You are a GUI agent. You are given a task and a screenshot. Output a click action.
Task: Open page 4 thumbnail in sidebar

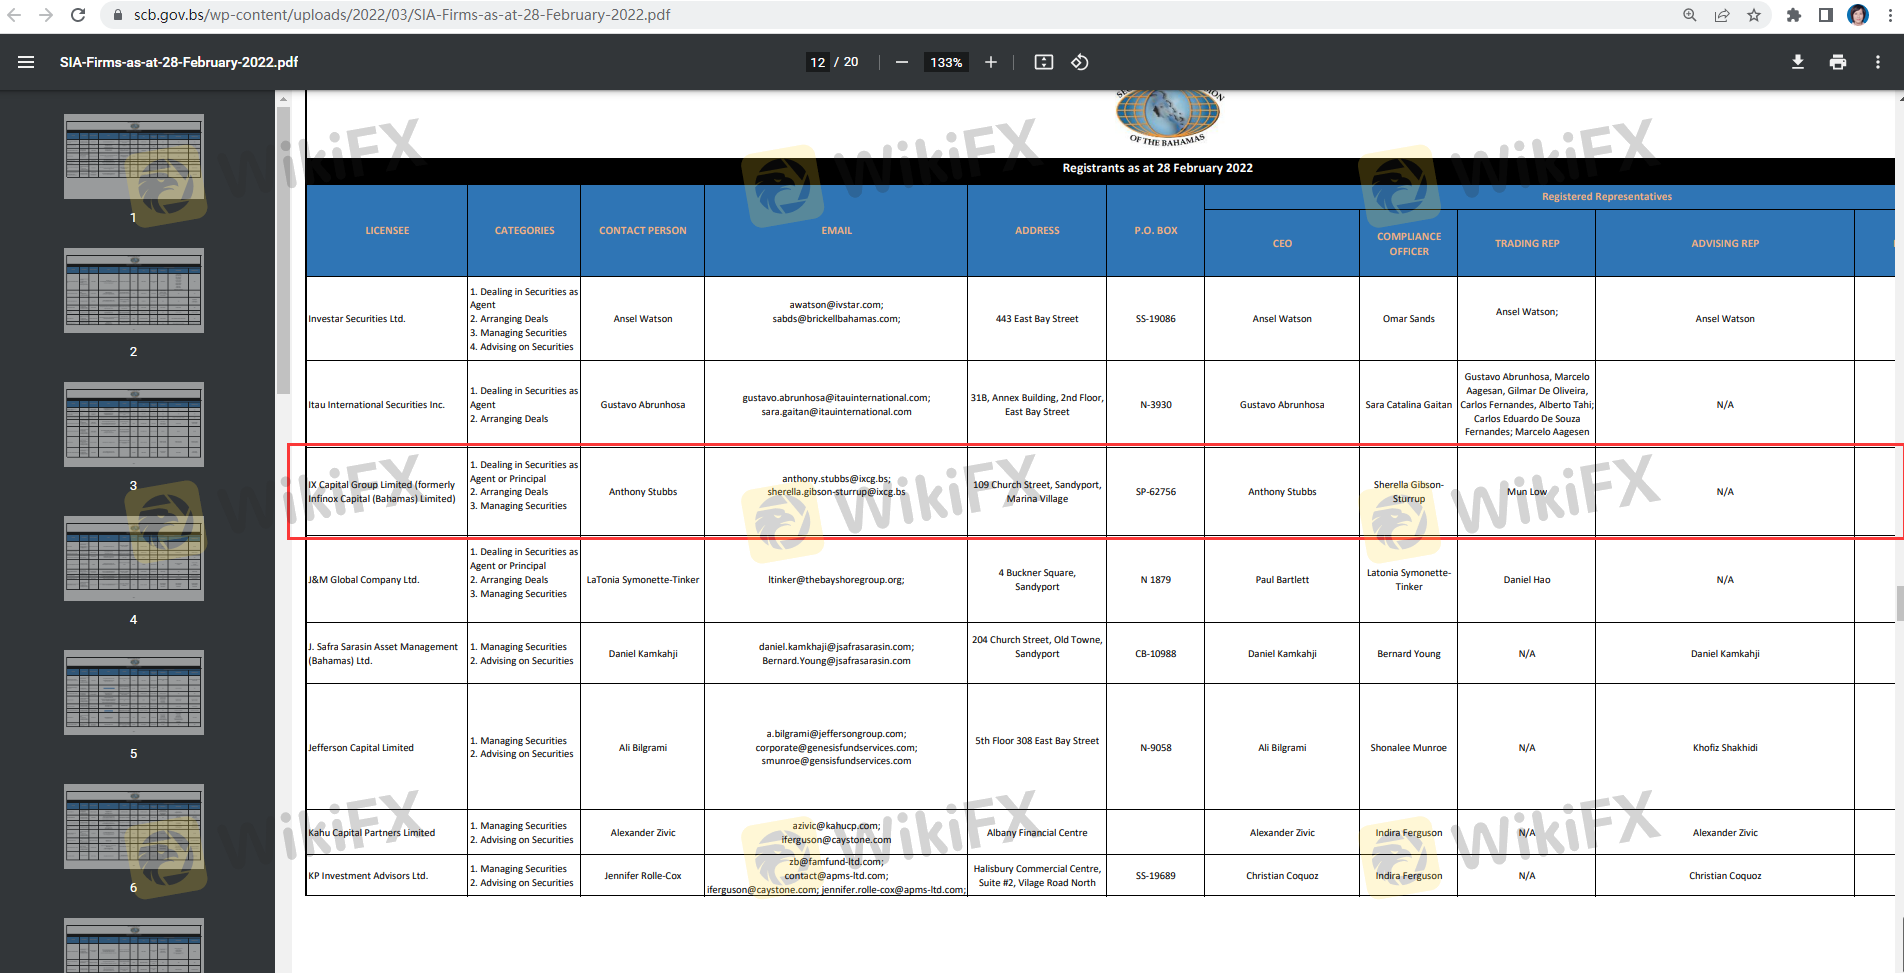click(x=134, y=558)
